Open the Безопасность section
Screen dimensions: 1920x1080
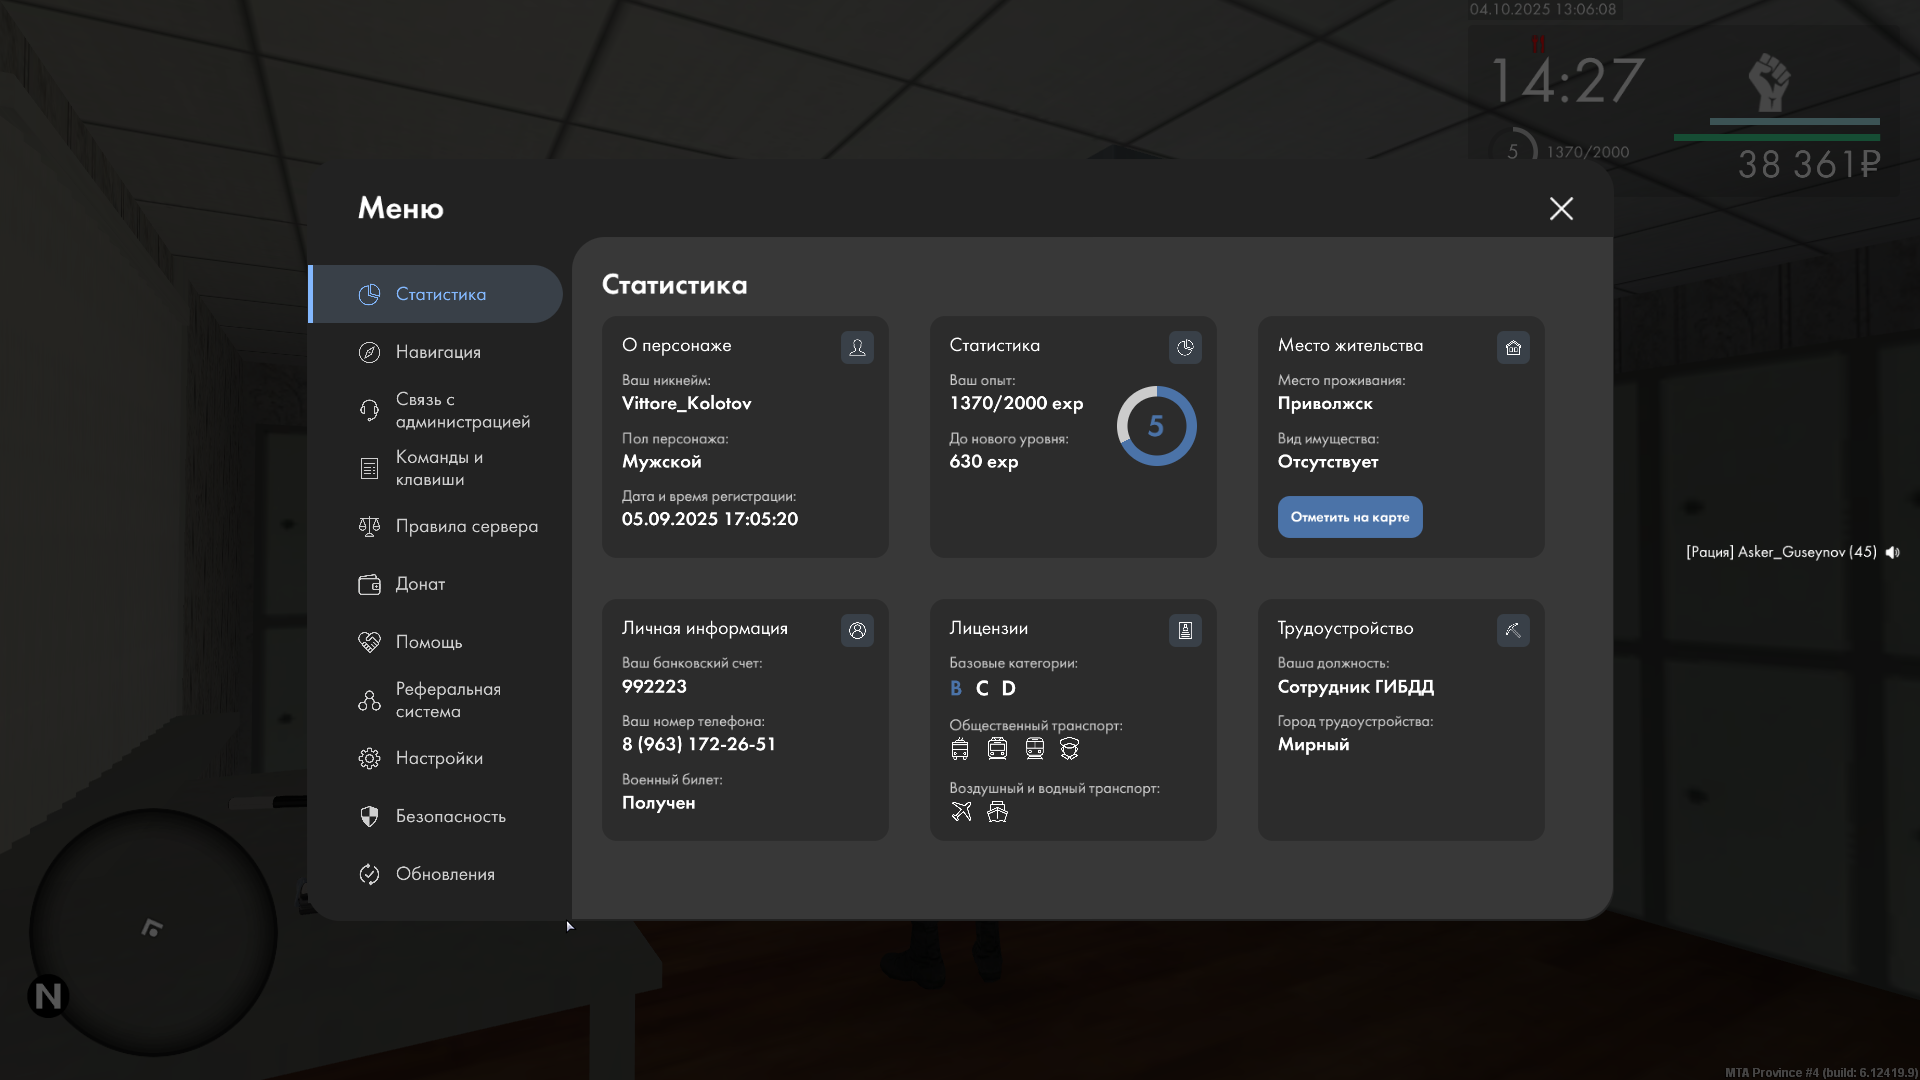pyautogui.click(x=450, y=816)
